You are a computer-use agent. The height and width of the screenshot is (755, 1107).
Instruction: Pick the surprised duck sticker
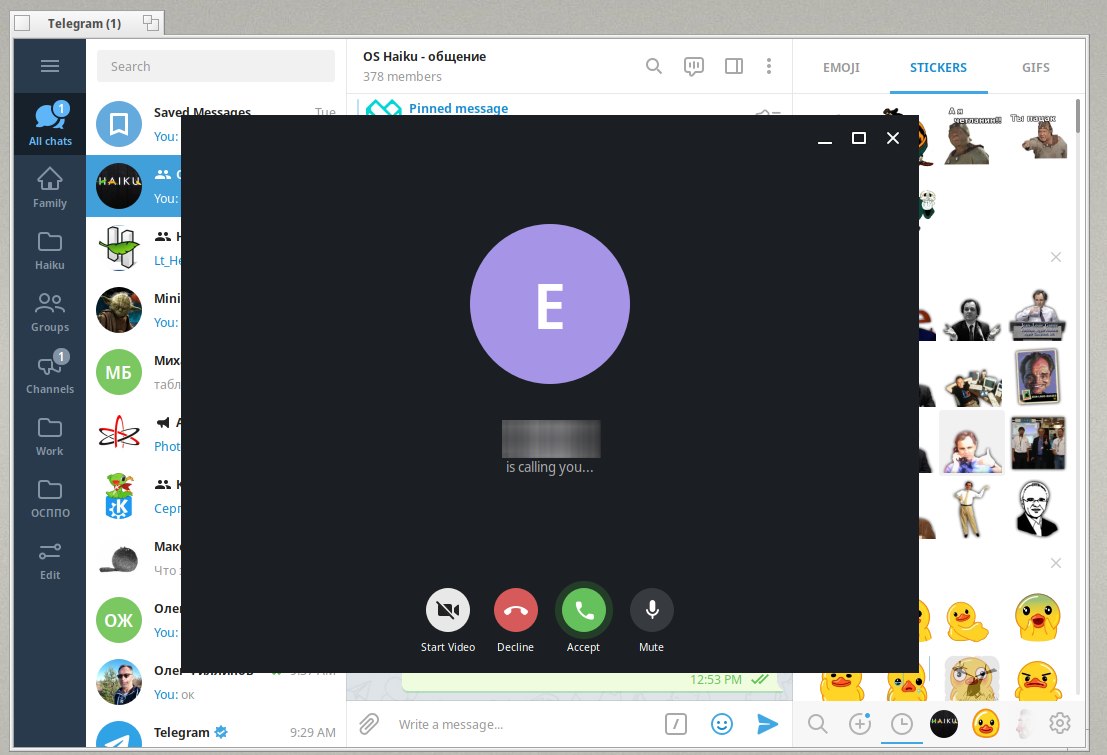(x=1038, y=617)
